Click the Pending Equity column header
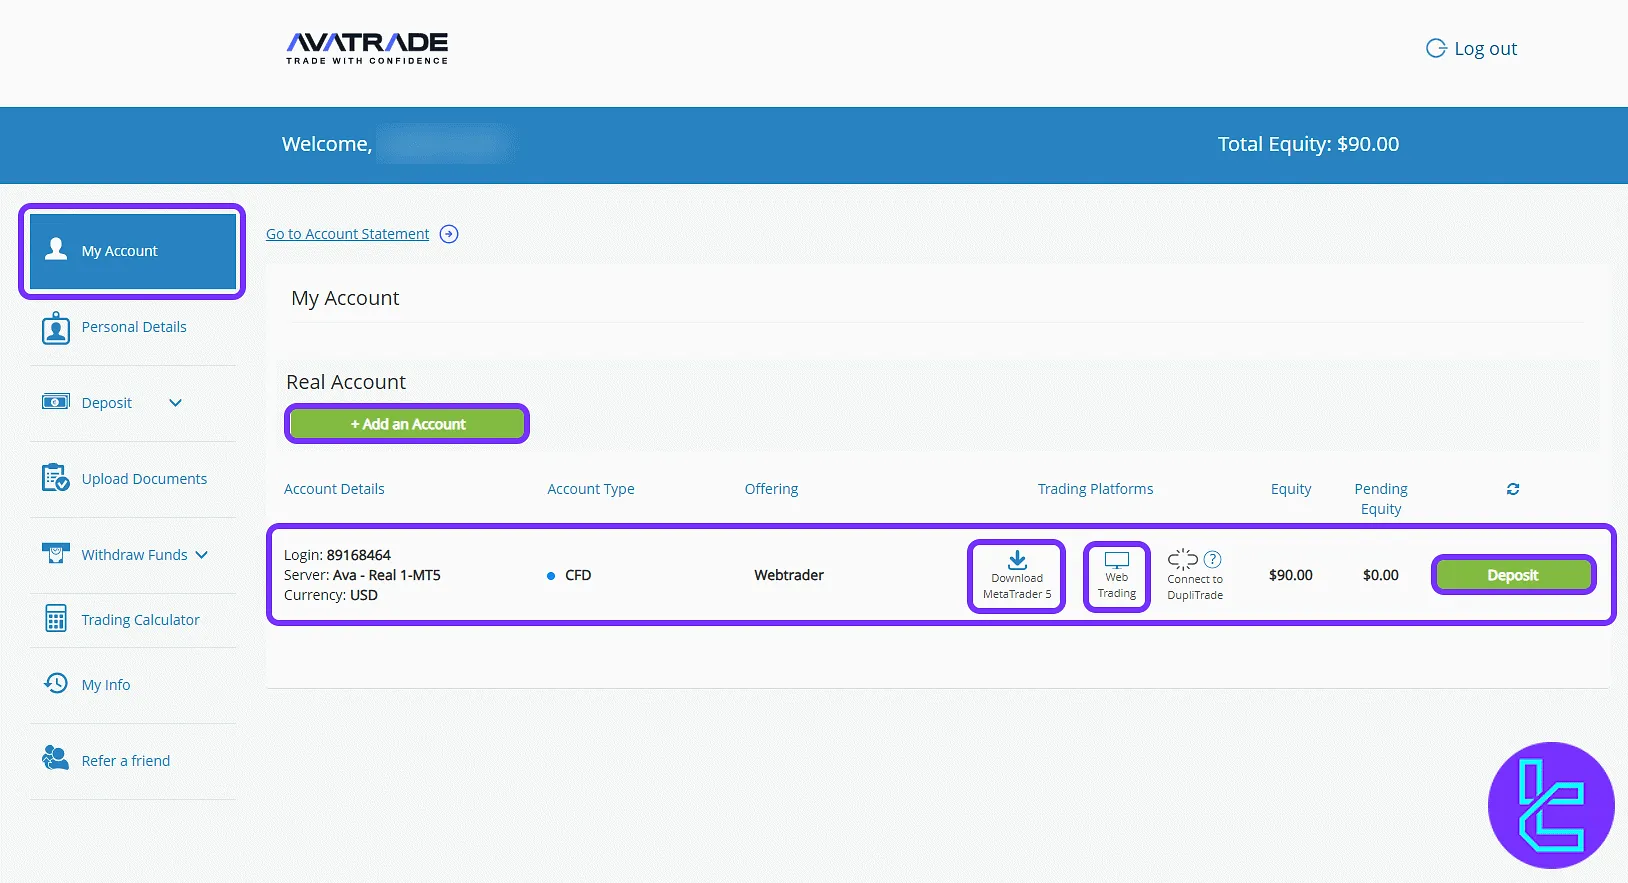The width and height of the screenshot is (1628, 883). click(1381, 499)
